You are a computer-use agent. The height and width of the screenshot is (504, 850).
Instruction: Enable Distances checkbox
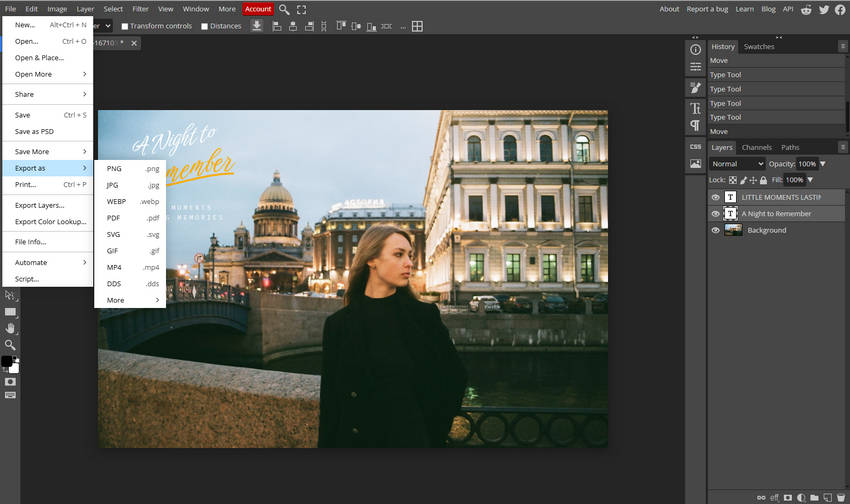204,26
